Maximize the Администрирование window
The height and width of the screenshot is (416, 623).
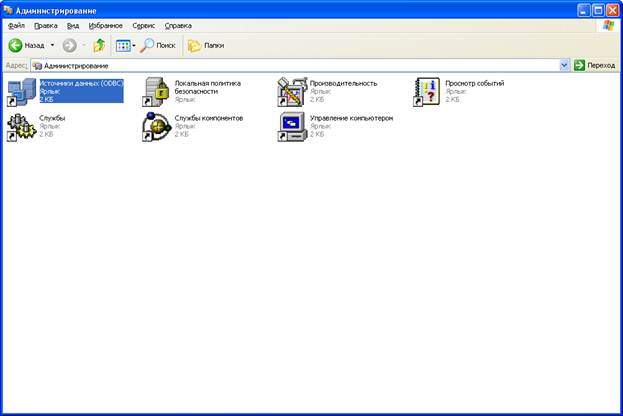pyautogui.click(x=598, y=10)
